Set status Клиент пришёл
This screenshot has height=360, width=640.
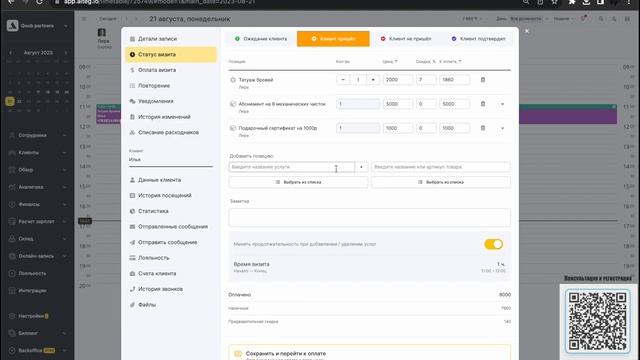333,39
